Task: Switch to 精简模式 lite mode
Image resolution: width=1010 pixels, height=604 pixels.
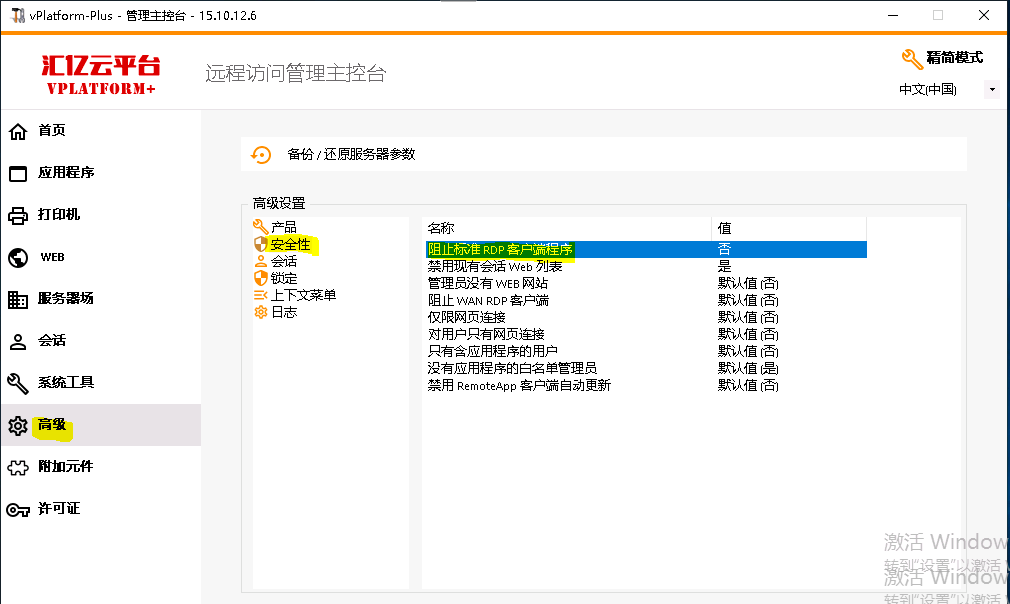Action: click(942, 58)
